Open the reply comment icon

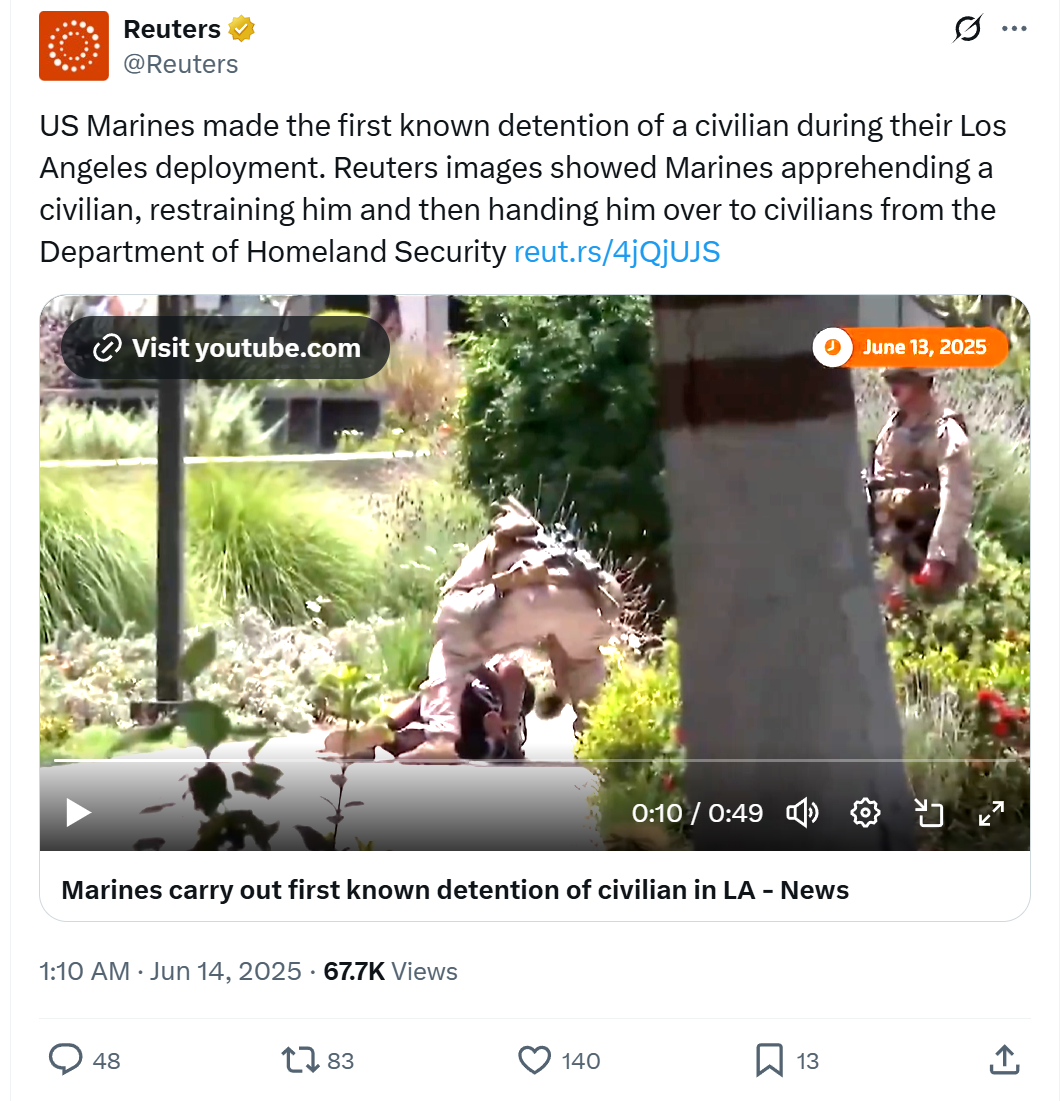65,1060
